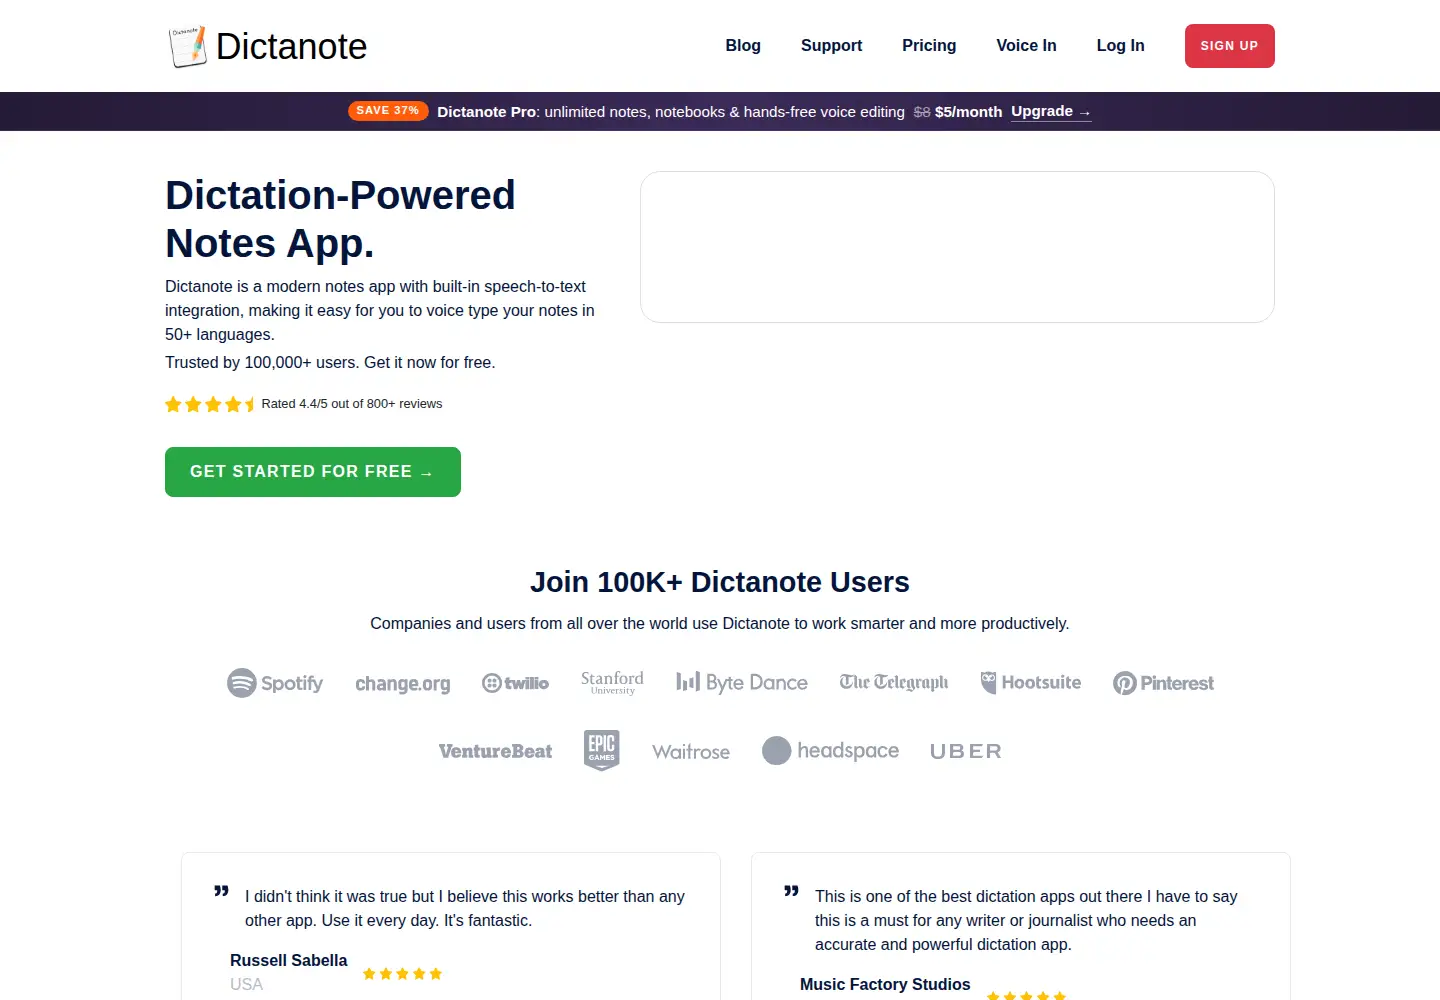Click the red SIGN UP button
The width and height of the screenshot is (1440, 1000).
1229,46
